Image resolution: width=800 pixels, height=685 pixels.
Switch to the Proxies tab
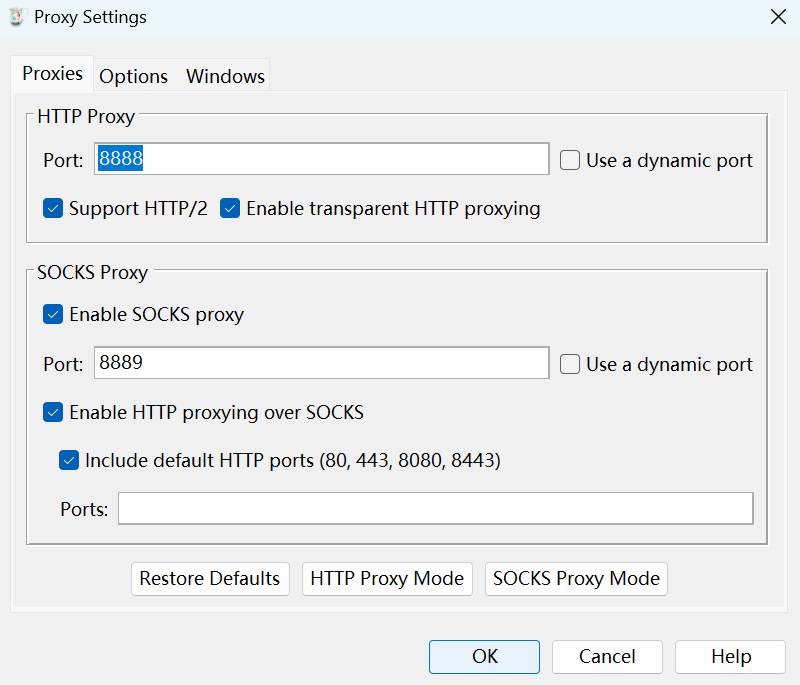coord(52,74)
